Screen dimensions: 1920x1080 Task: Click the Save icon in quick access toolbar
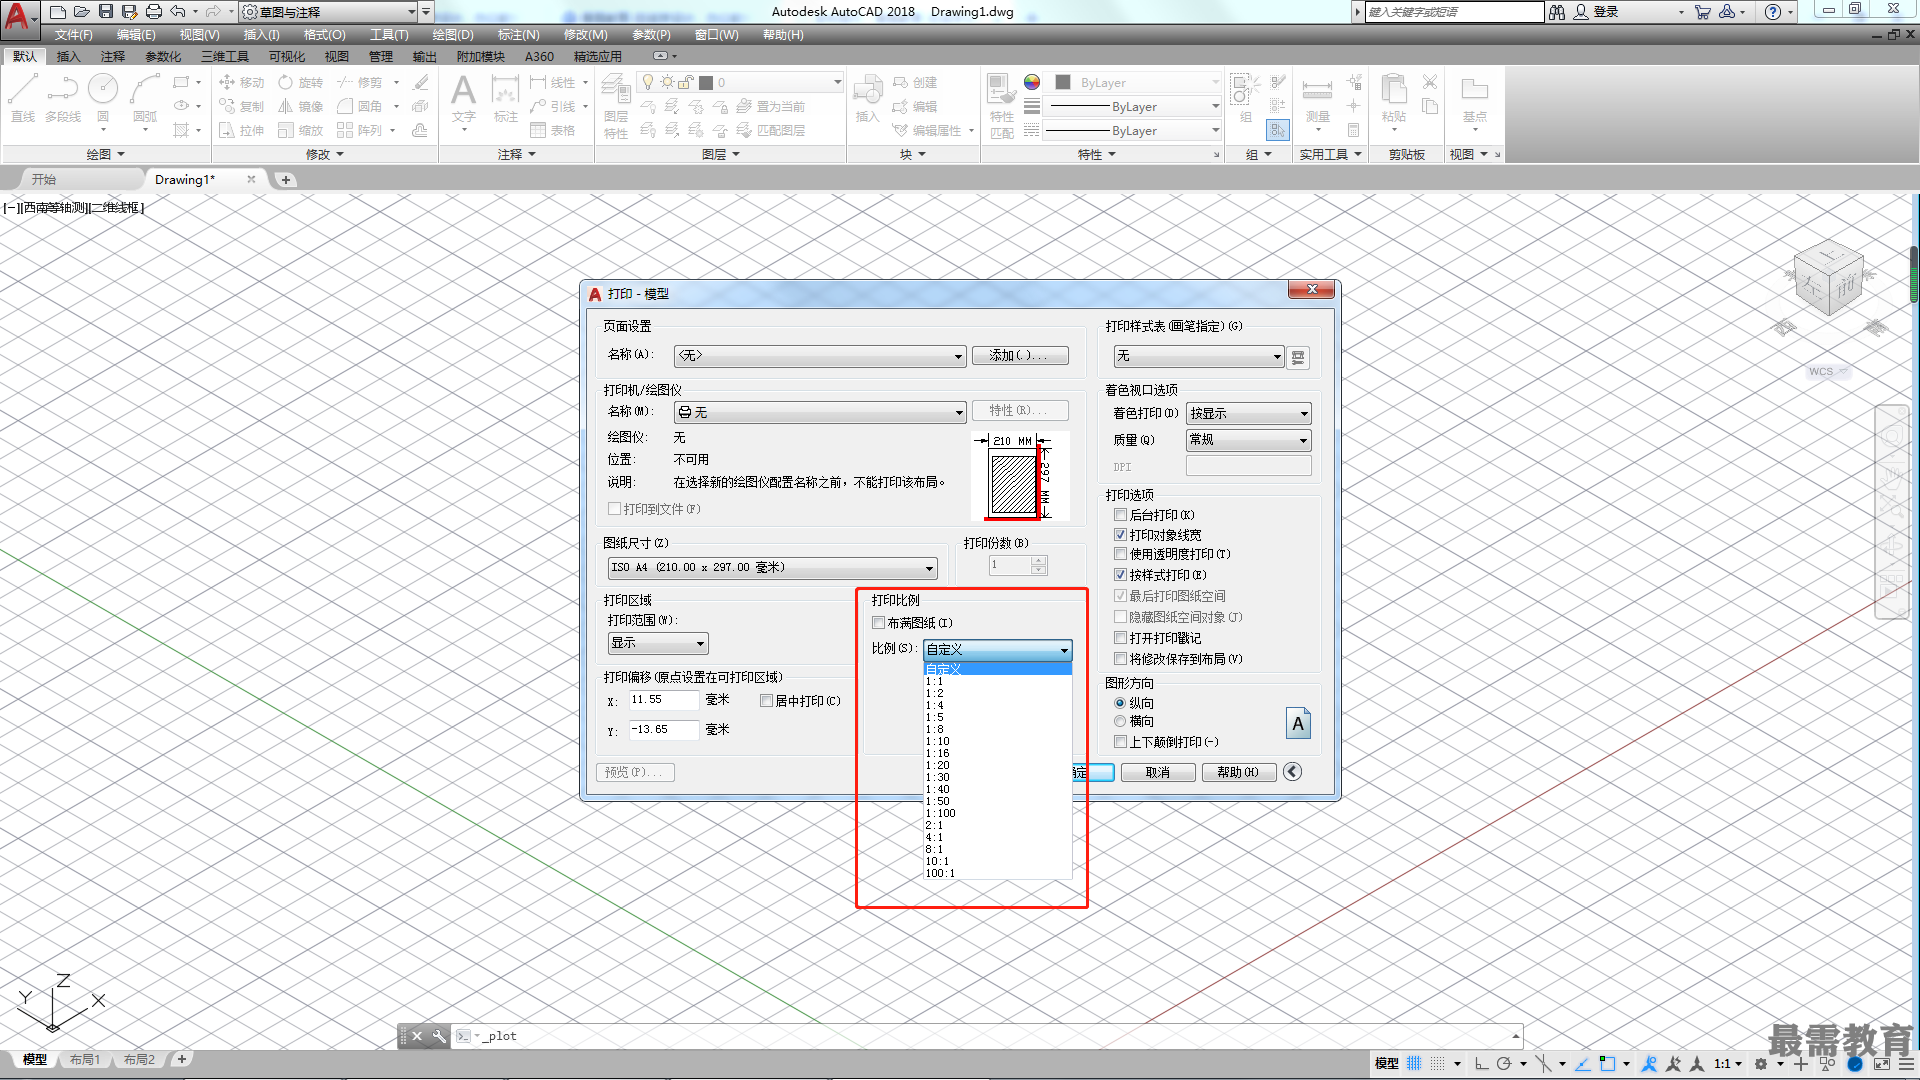click(x=105, y=12)
